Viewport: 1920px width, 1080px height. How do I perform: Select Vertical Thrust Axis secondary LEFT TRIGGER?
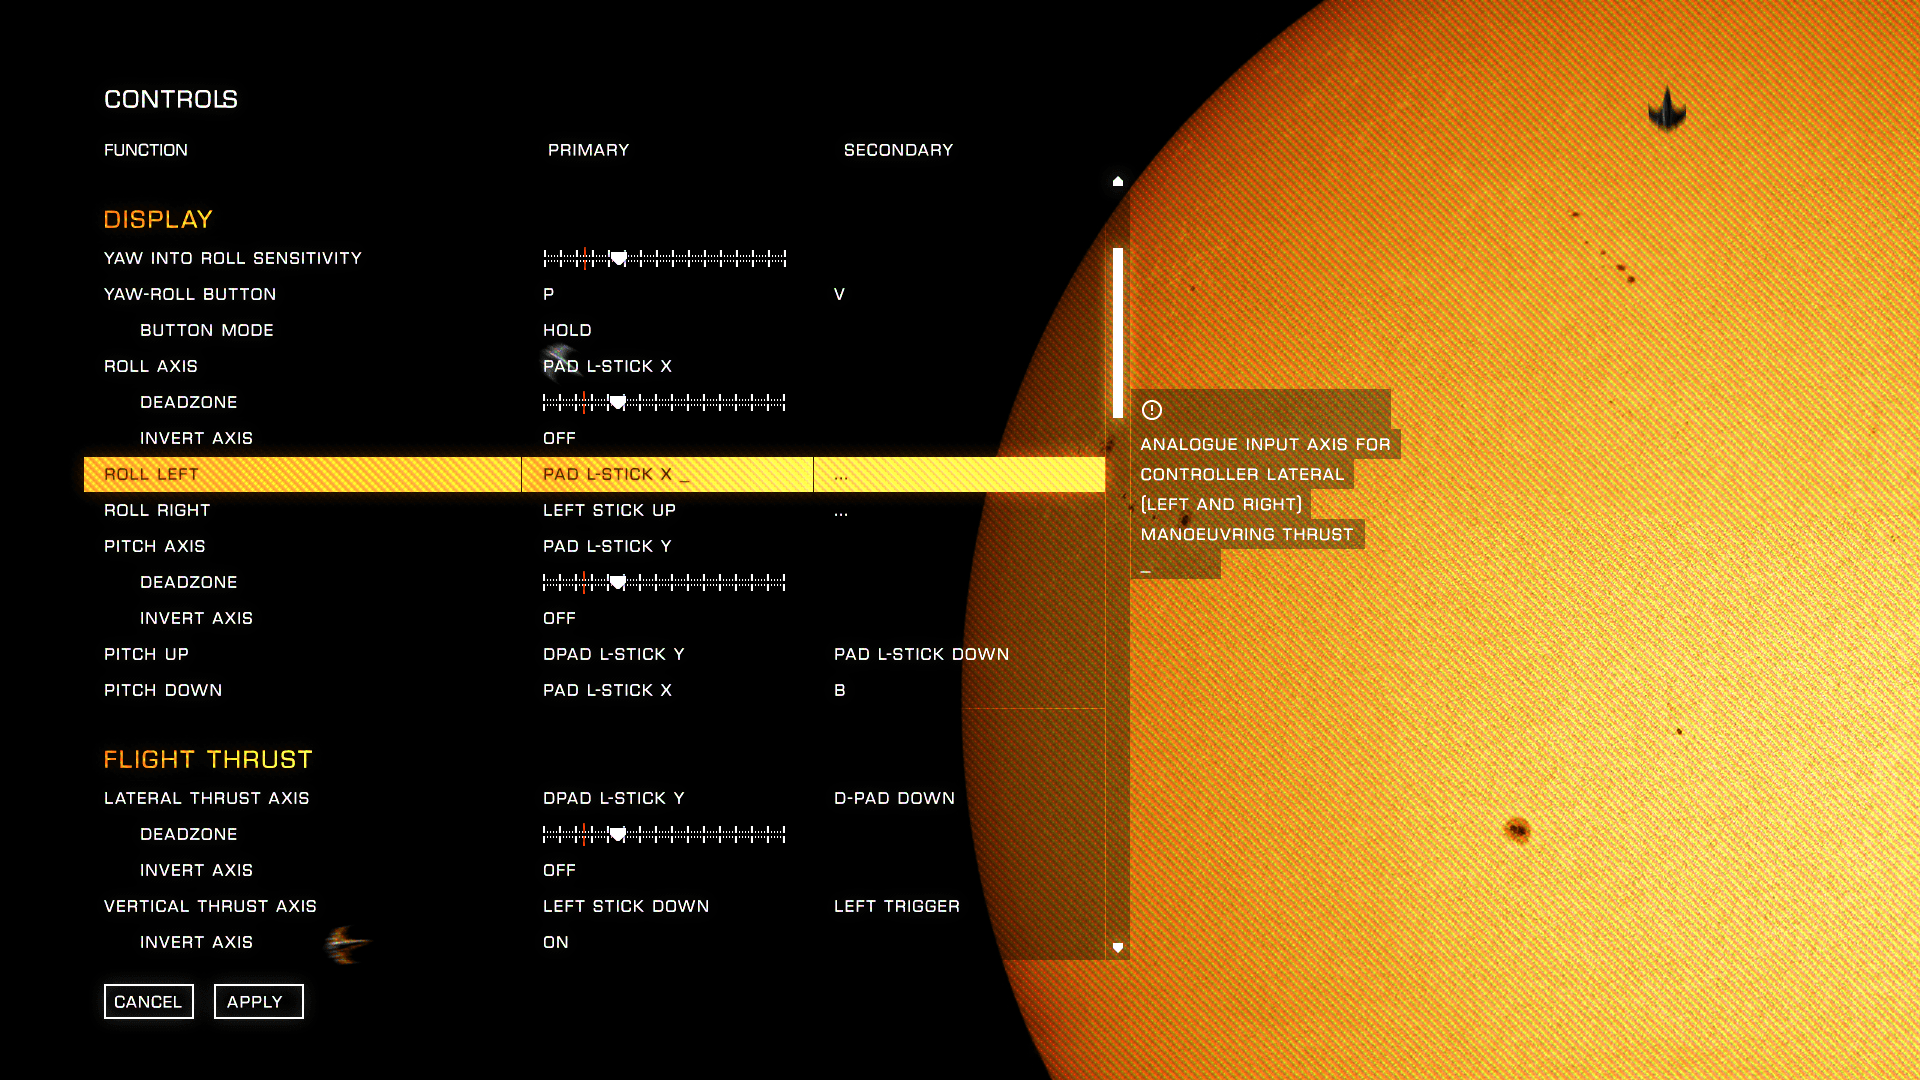(896, 906)
